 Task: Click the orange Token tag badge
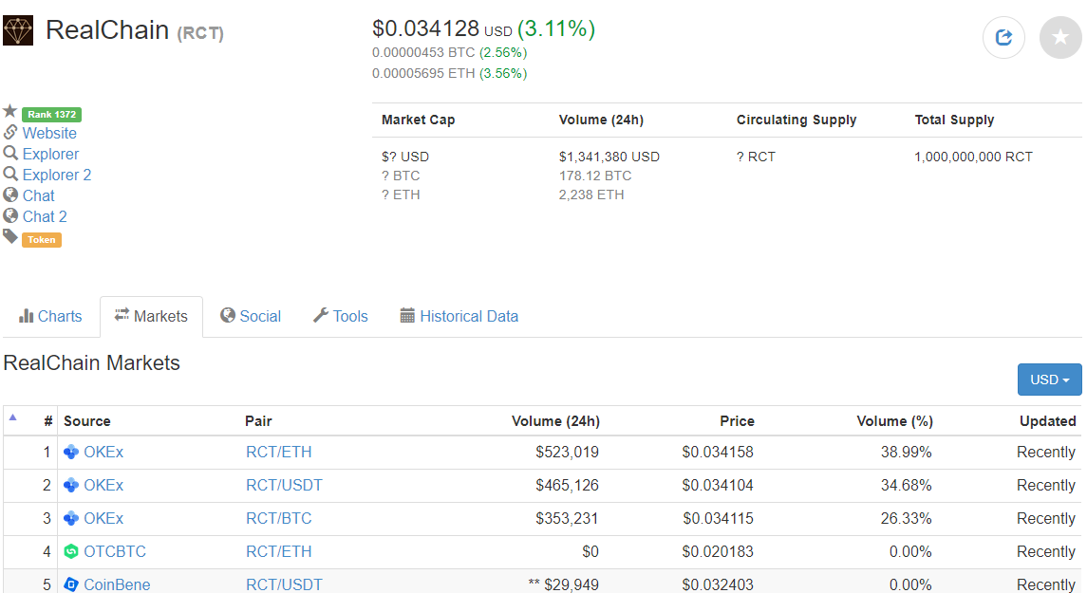[x=42, y=240]
